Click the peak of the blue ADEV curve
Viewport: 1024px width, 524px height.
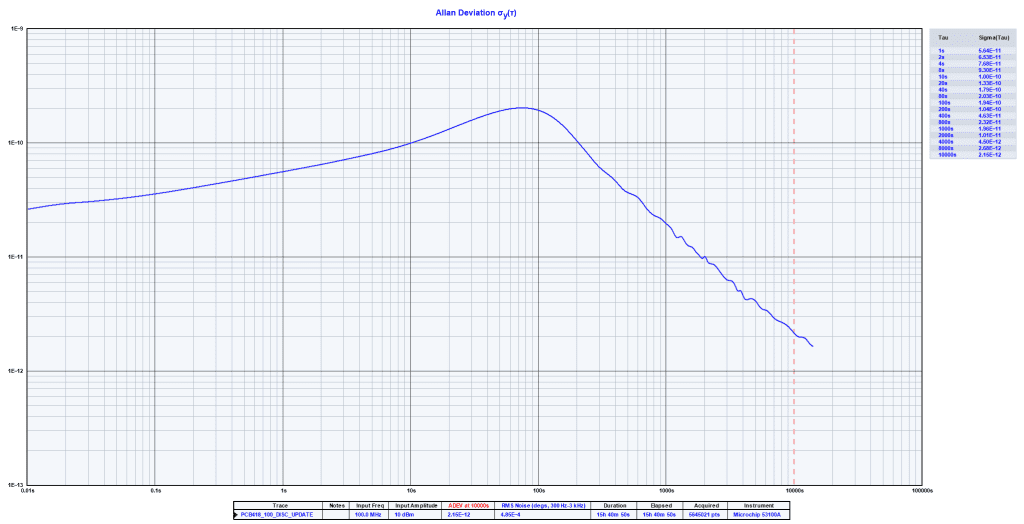coord(523,108)
